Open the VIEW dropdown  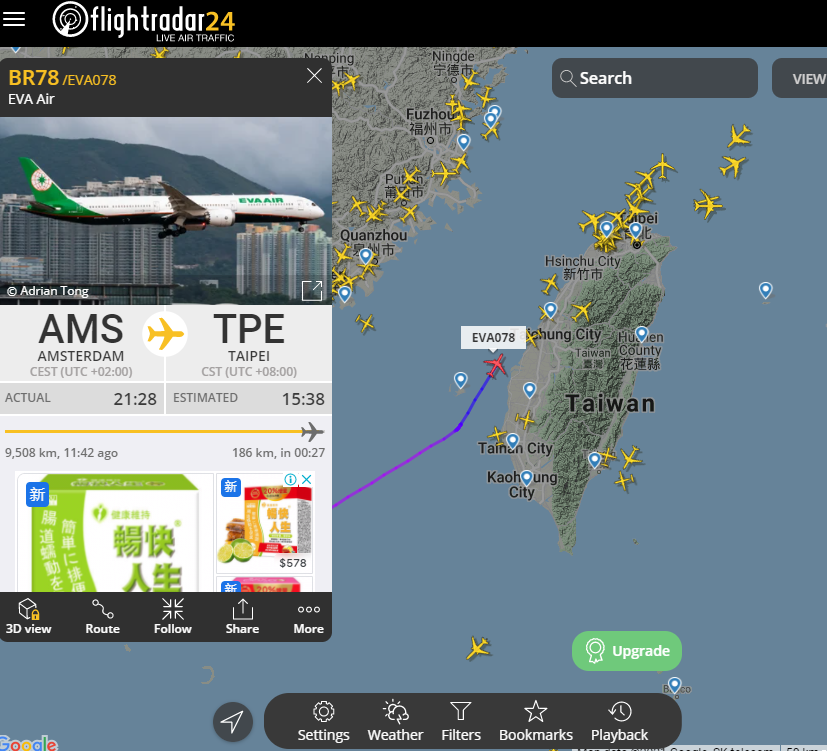pyautogui.click(x=801, y=78)
